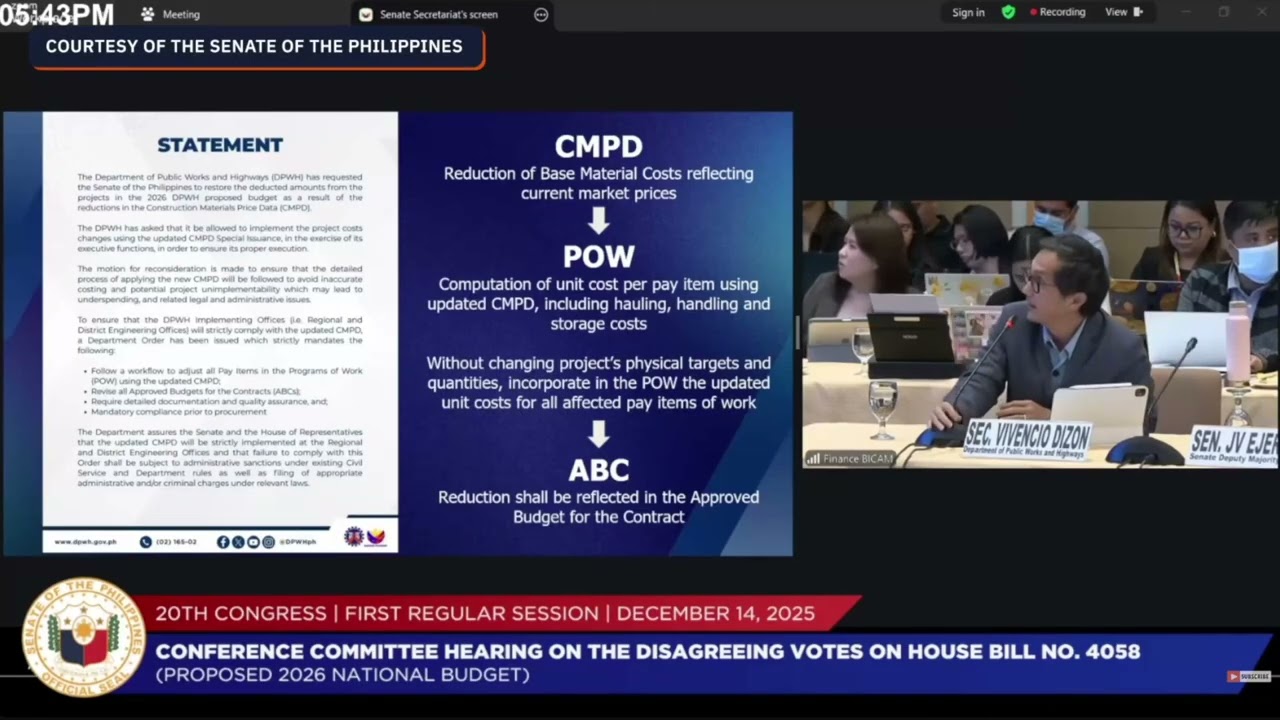Open the three-dot share options menu

click(541, 14)
